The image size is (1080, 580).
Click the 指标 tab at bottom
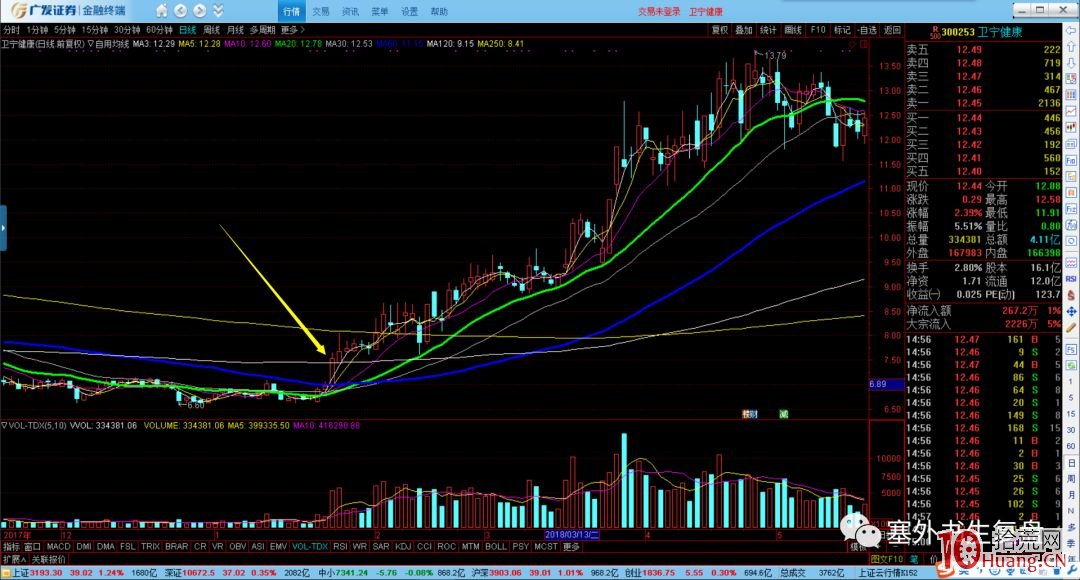[x=12, y=546]
